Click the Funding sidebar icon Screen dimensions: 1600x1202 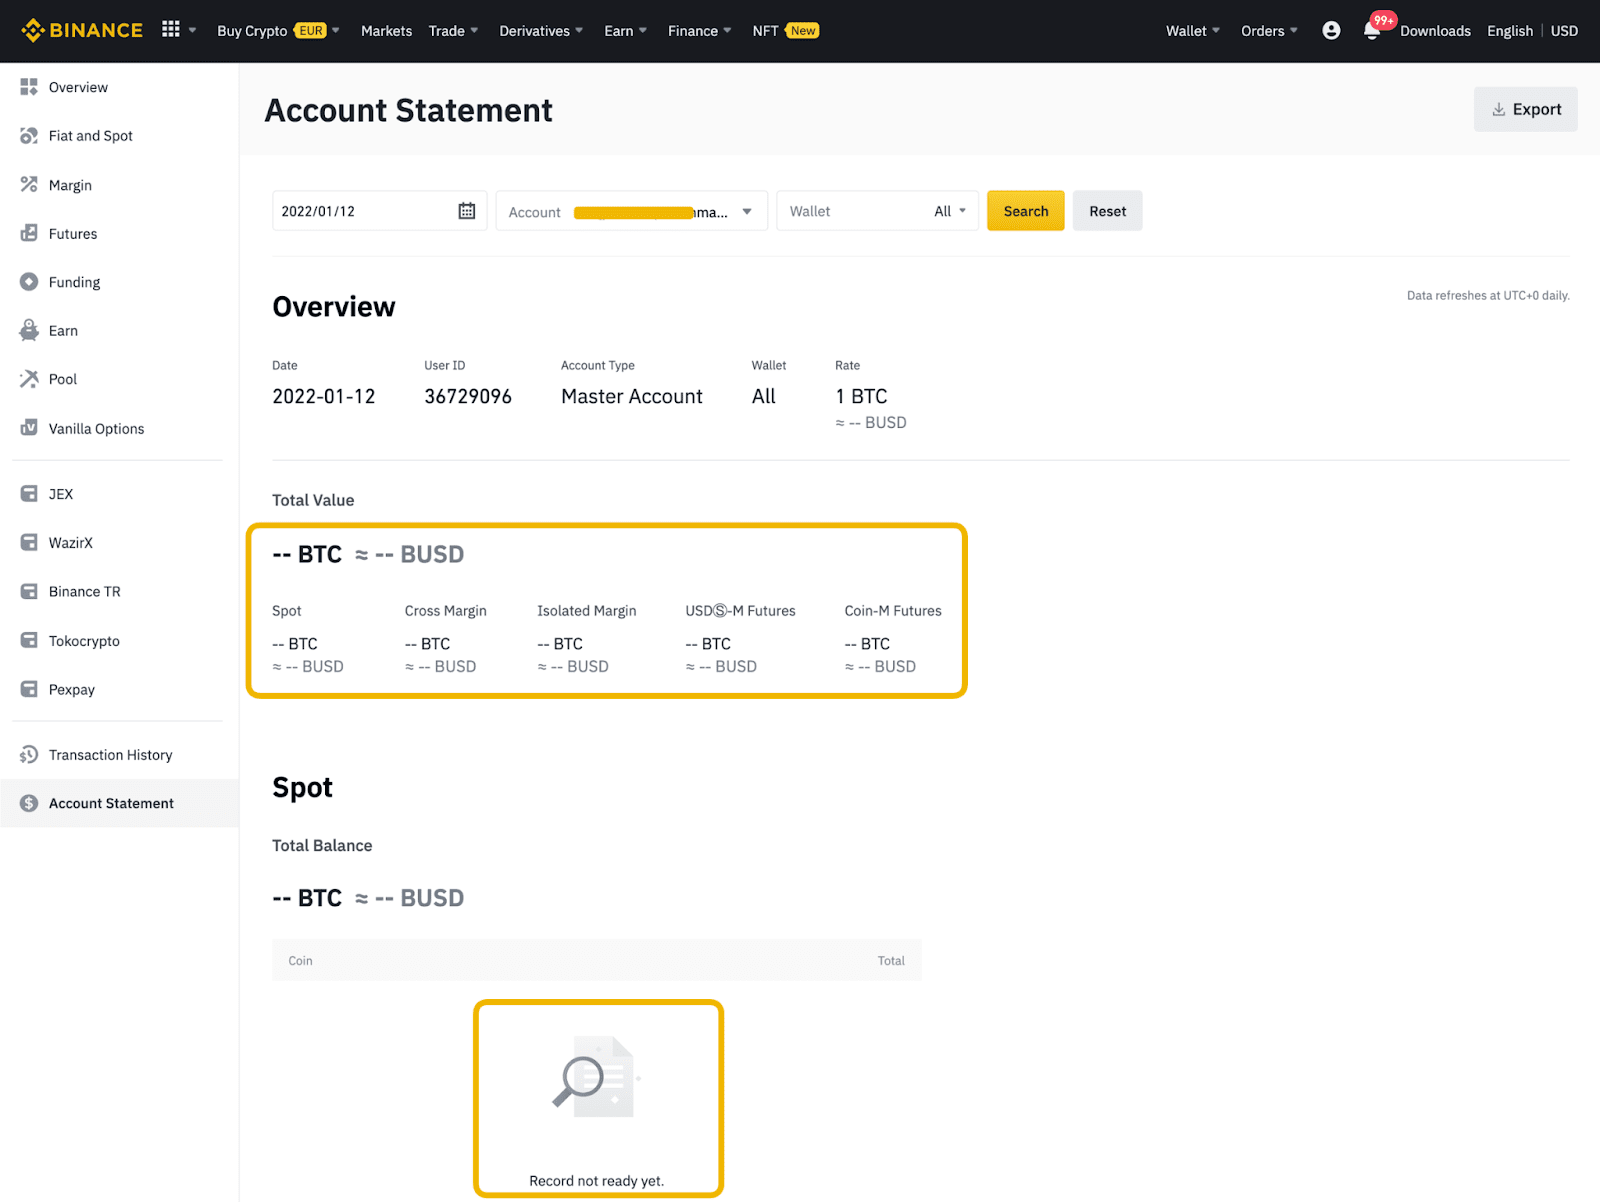[29, 282]
